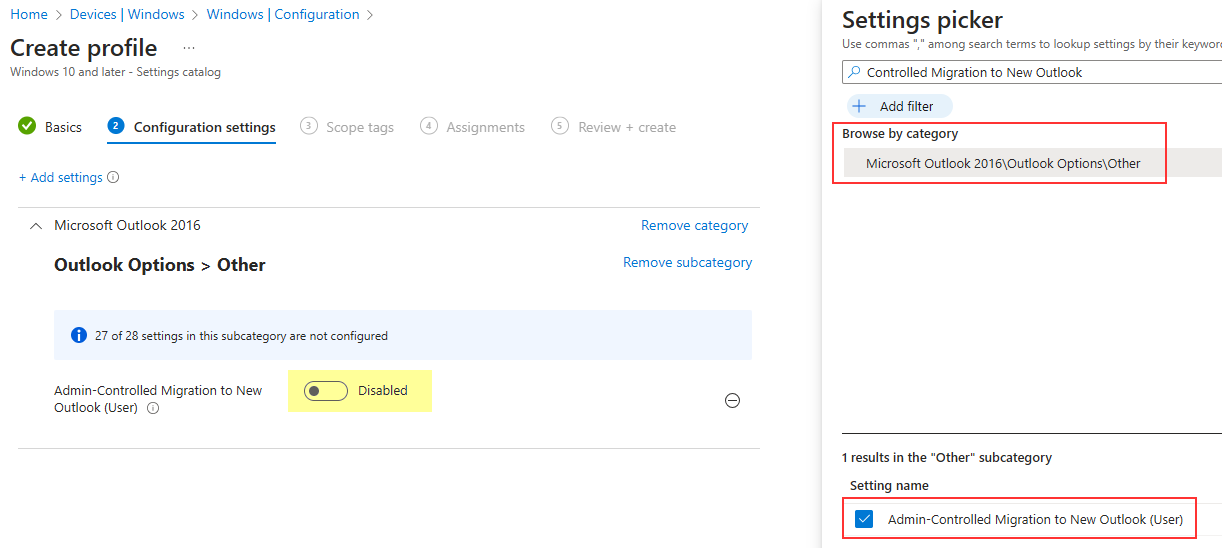The width and height of the screenshot is (1222, 548).
Task: Click the '27 of 28 settings' banner text
Action: click(x=241, y=336)
